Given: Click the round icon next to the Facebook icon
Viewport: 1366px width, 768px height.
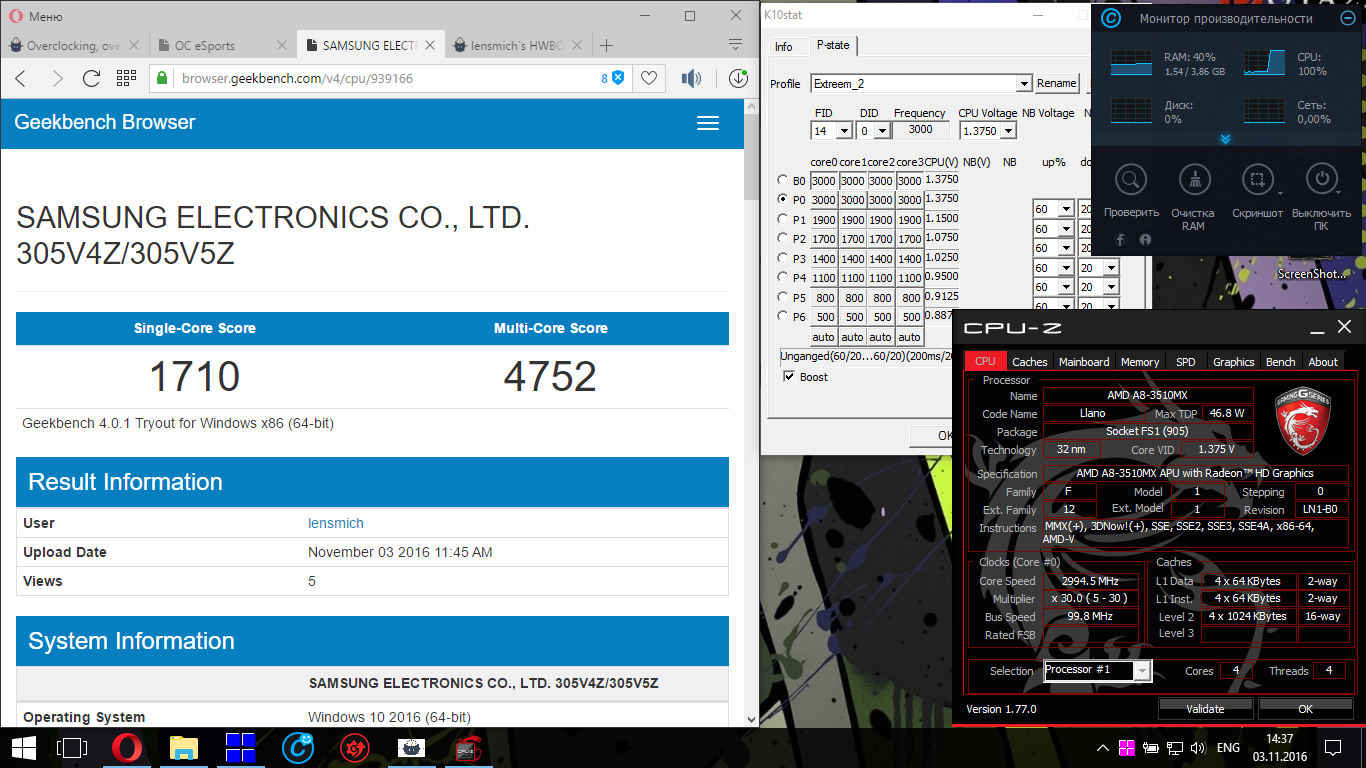Looking at the screenshot, I should click(1145, 240).
